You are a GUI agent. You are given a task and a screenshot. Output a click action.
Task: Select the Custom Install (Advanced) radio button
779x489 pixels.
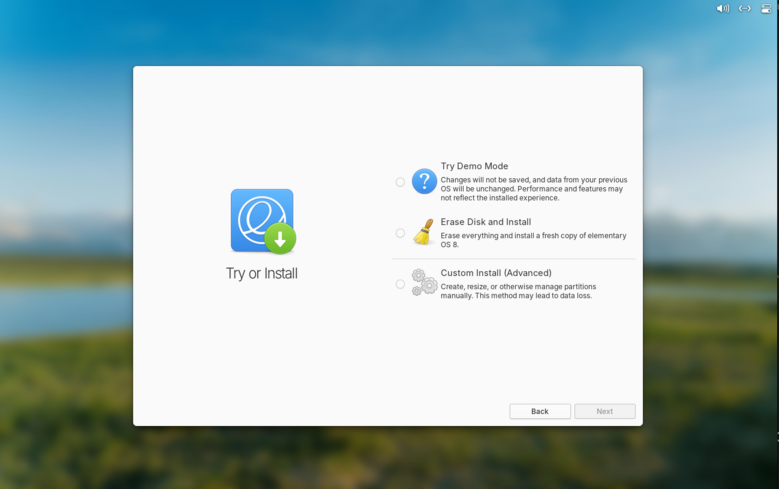coord(400,284)
